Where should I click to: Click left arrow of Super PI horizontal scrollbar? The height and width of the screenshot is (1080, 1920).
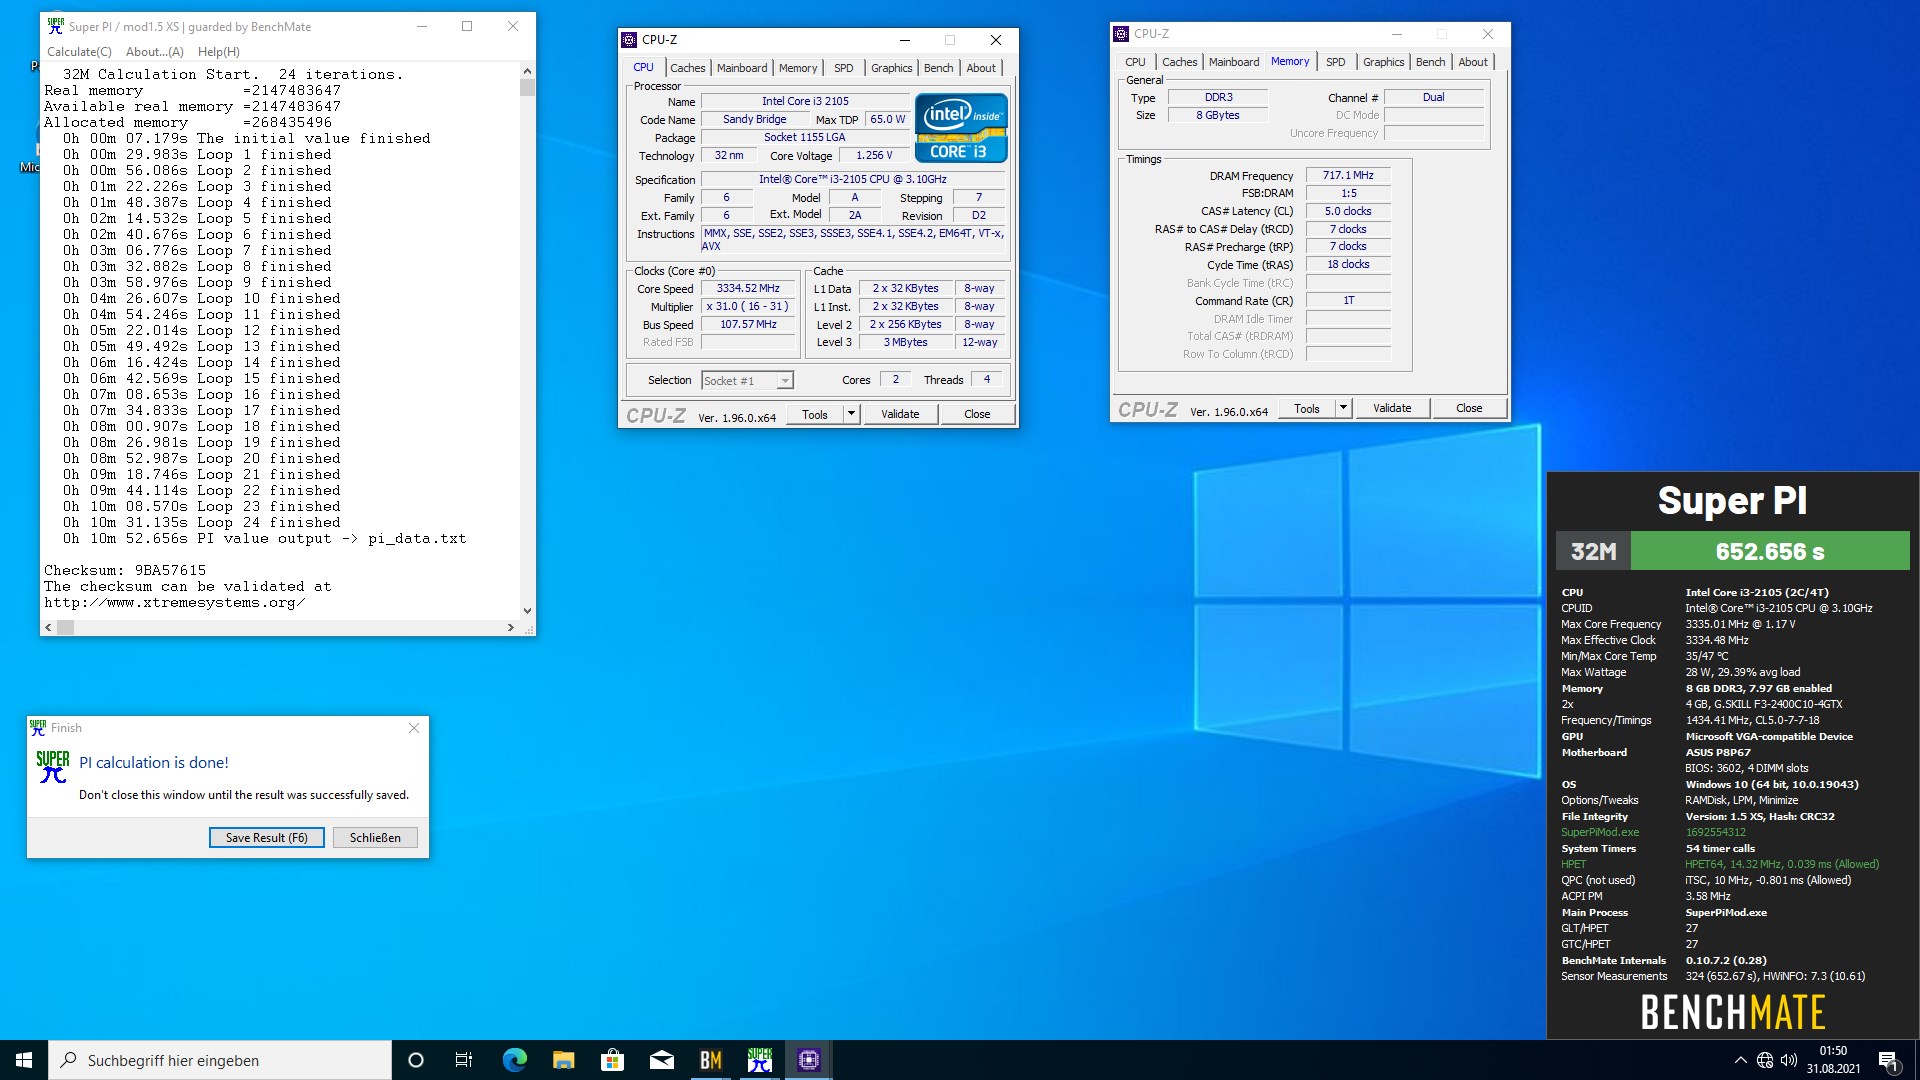[x=48, y=627]
